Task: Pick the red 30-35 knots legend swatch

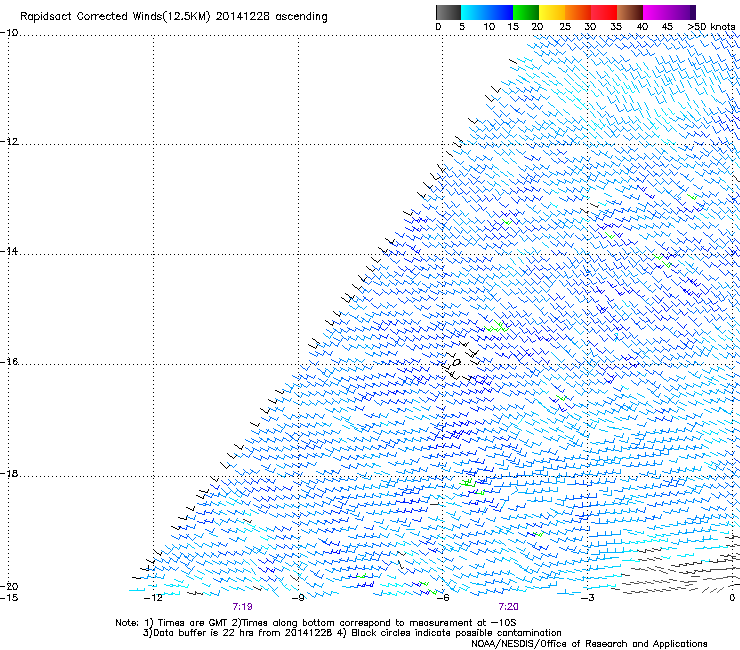Action: point(604,12)
